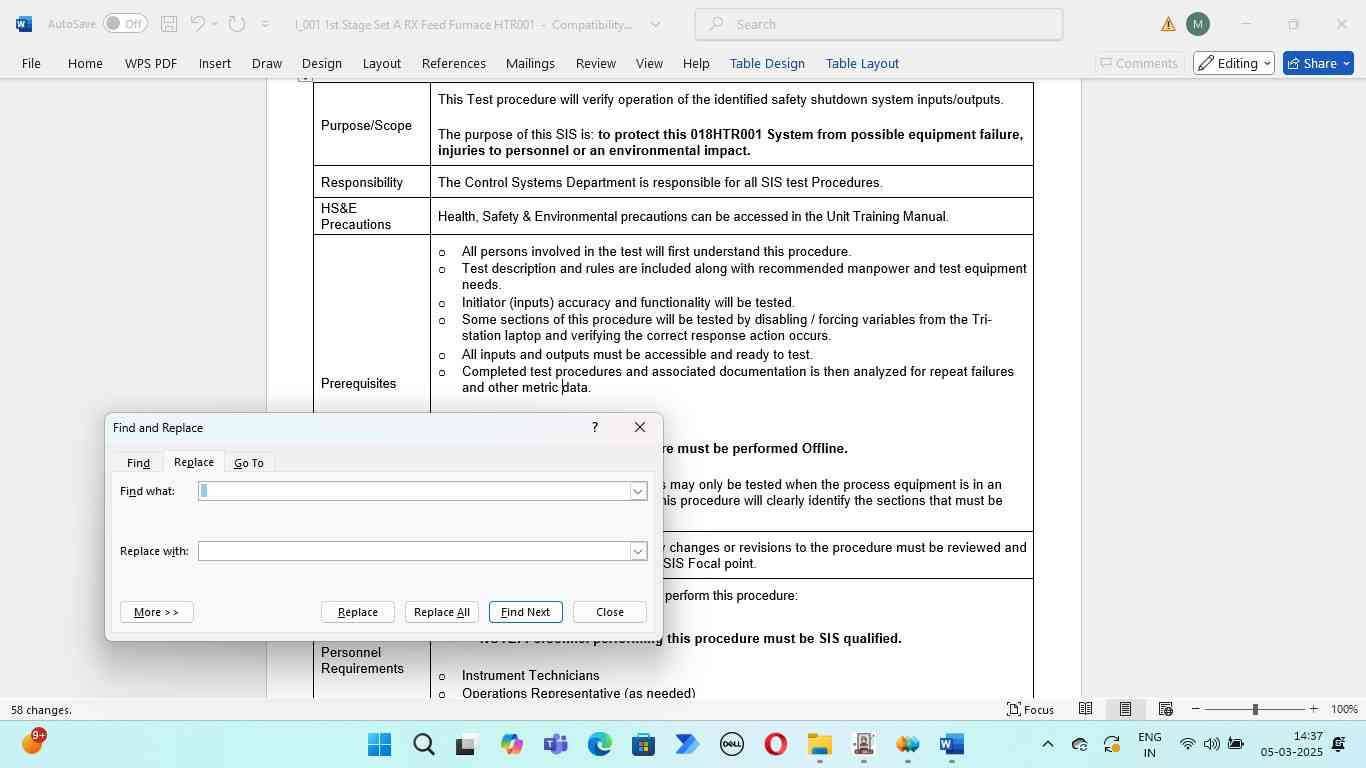The width and height of the screenshot is (1366, 768).
Task: Switch to the Go To tab in dialog
Action: point(248,463)
